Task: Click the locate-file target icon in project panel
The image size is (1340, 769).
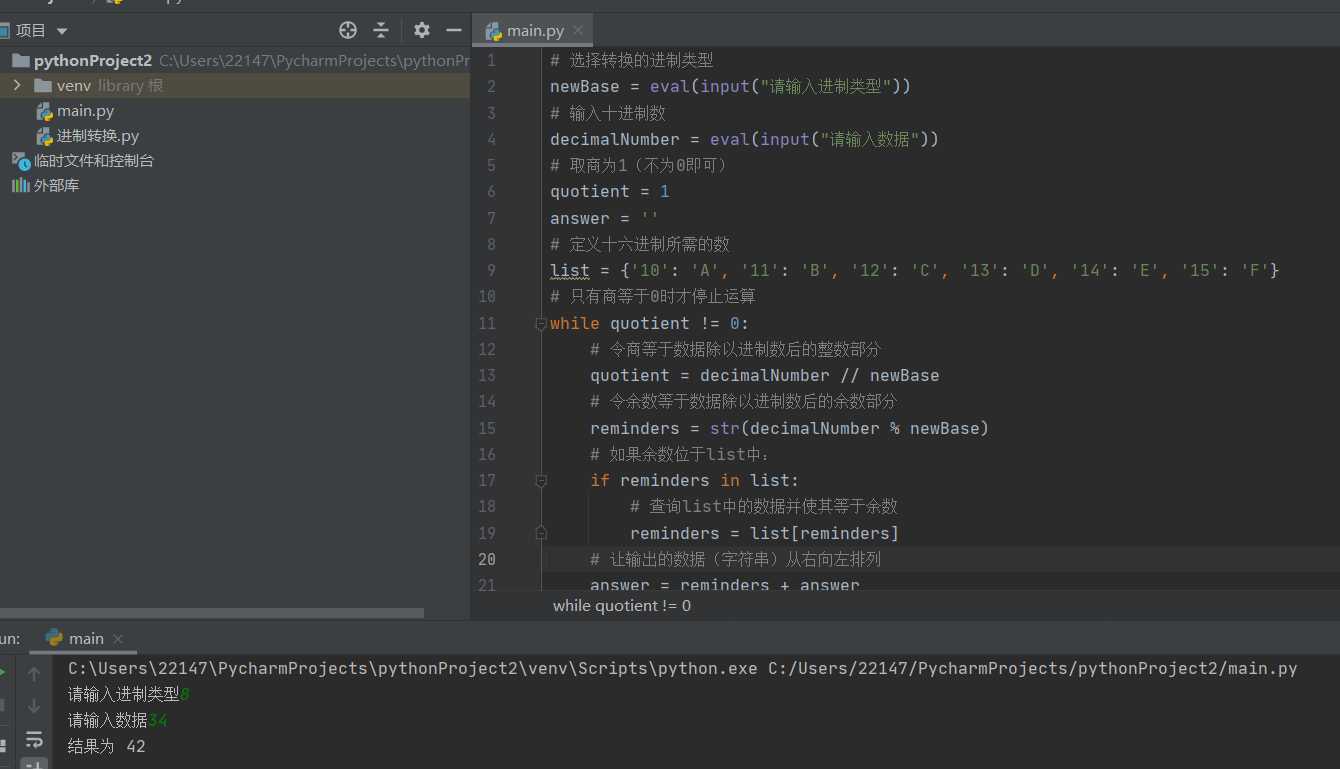Action: coord(348,30)
